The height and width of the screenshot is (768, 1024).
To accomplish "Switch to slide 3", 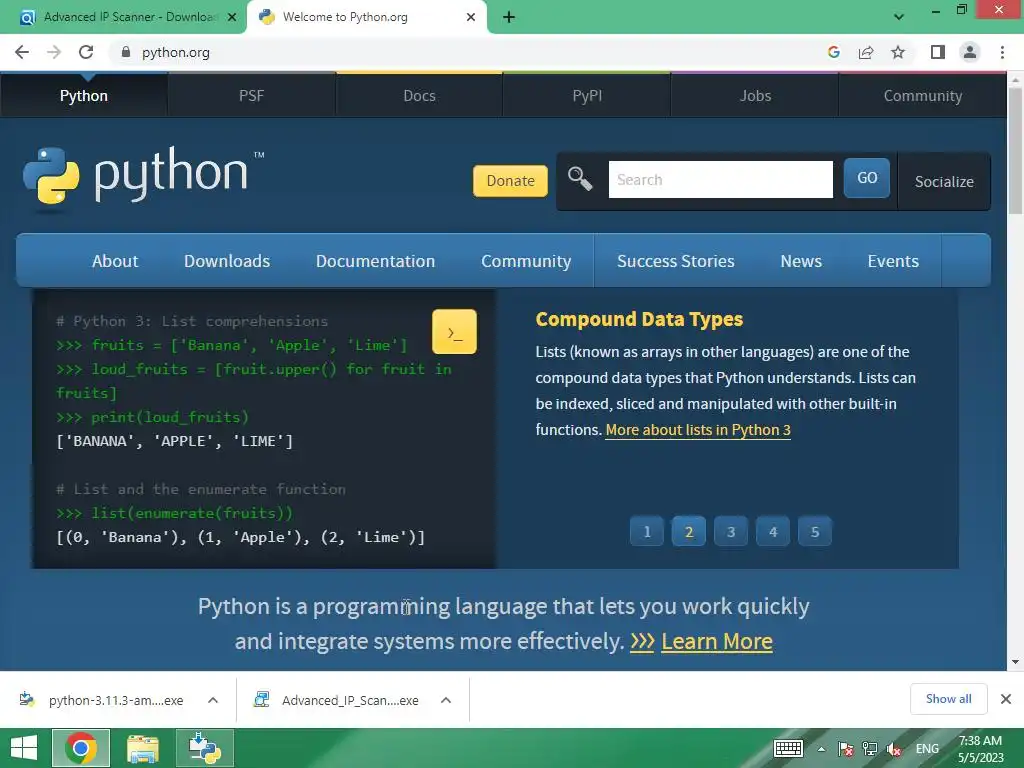I will (x=731, y=532).
